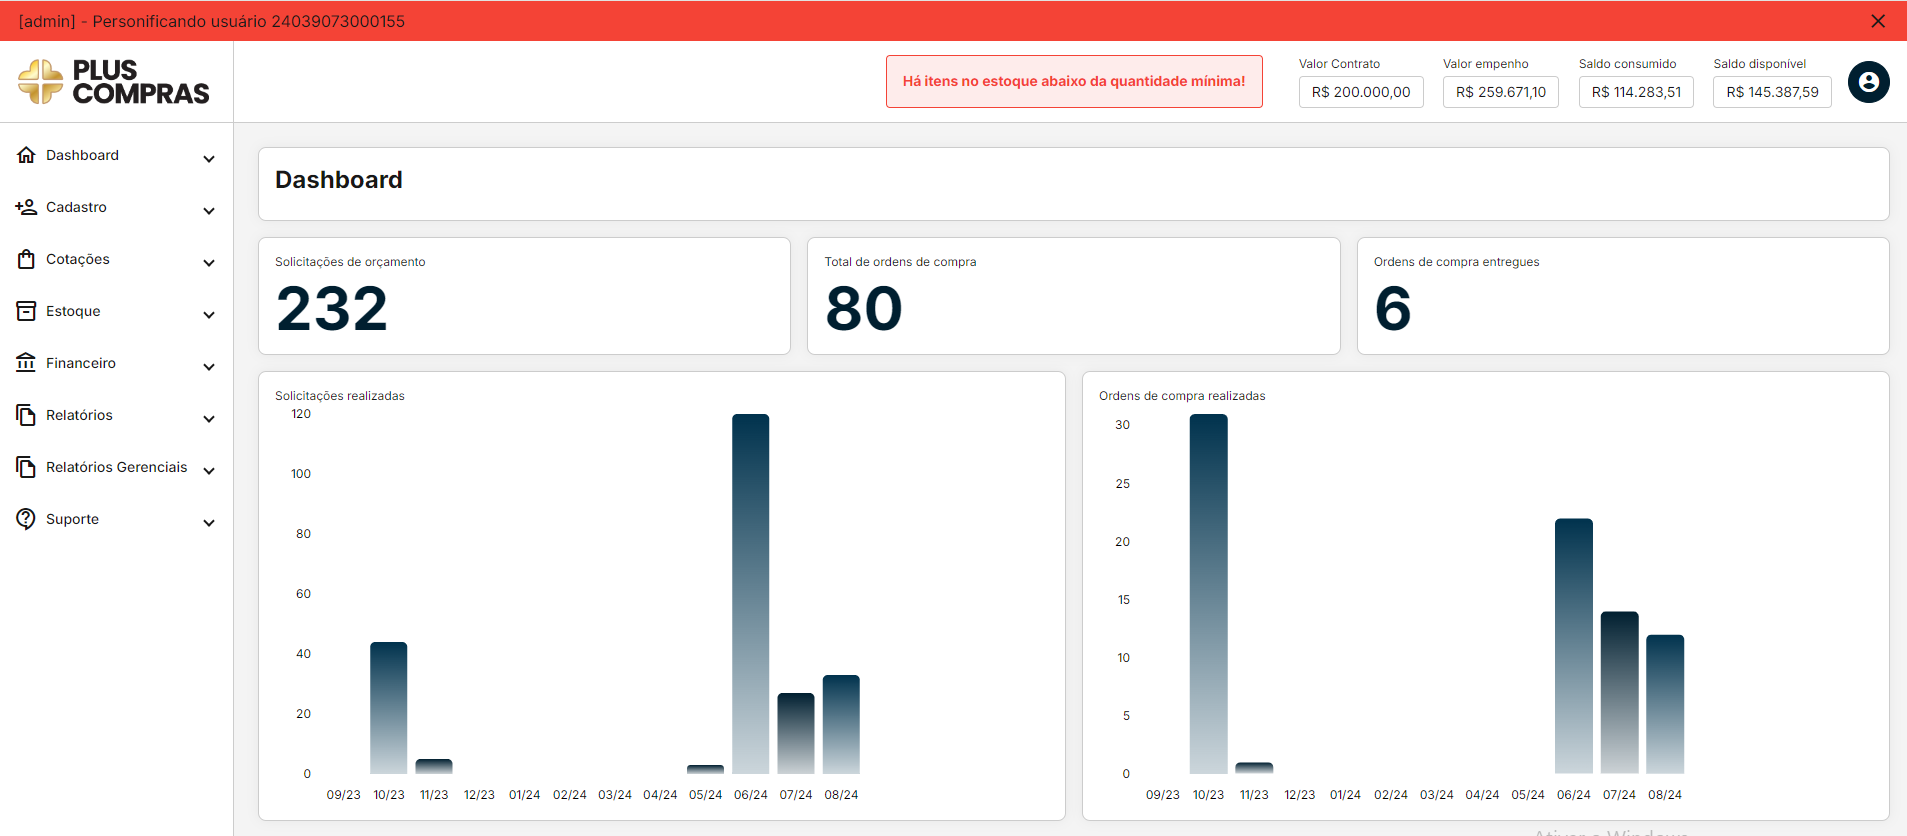Viewport: 1907px width, 836px height.
Task: Click the Plus Compras logo
Action: click(x=114, y=82)
